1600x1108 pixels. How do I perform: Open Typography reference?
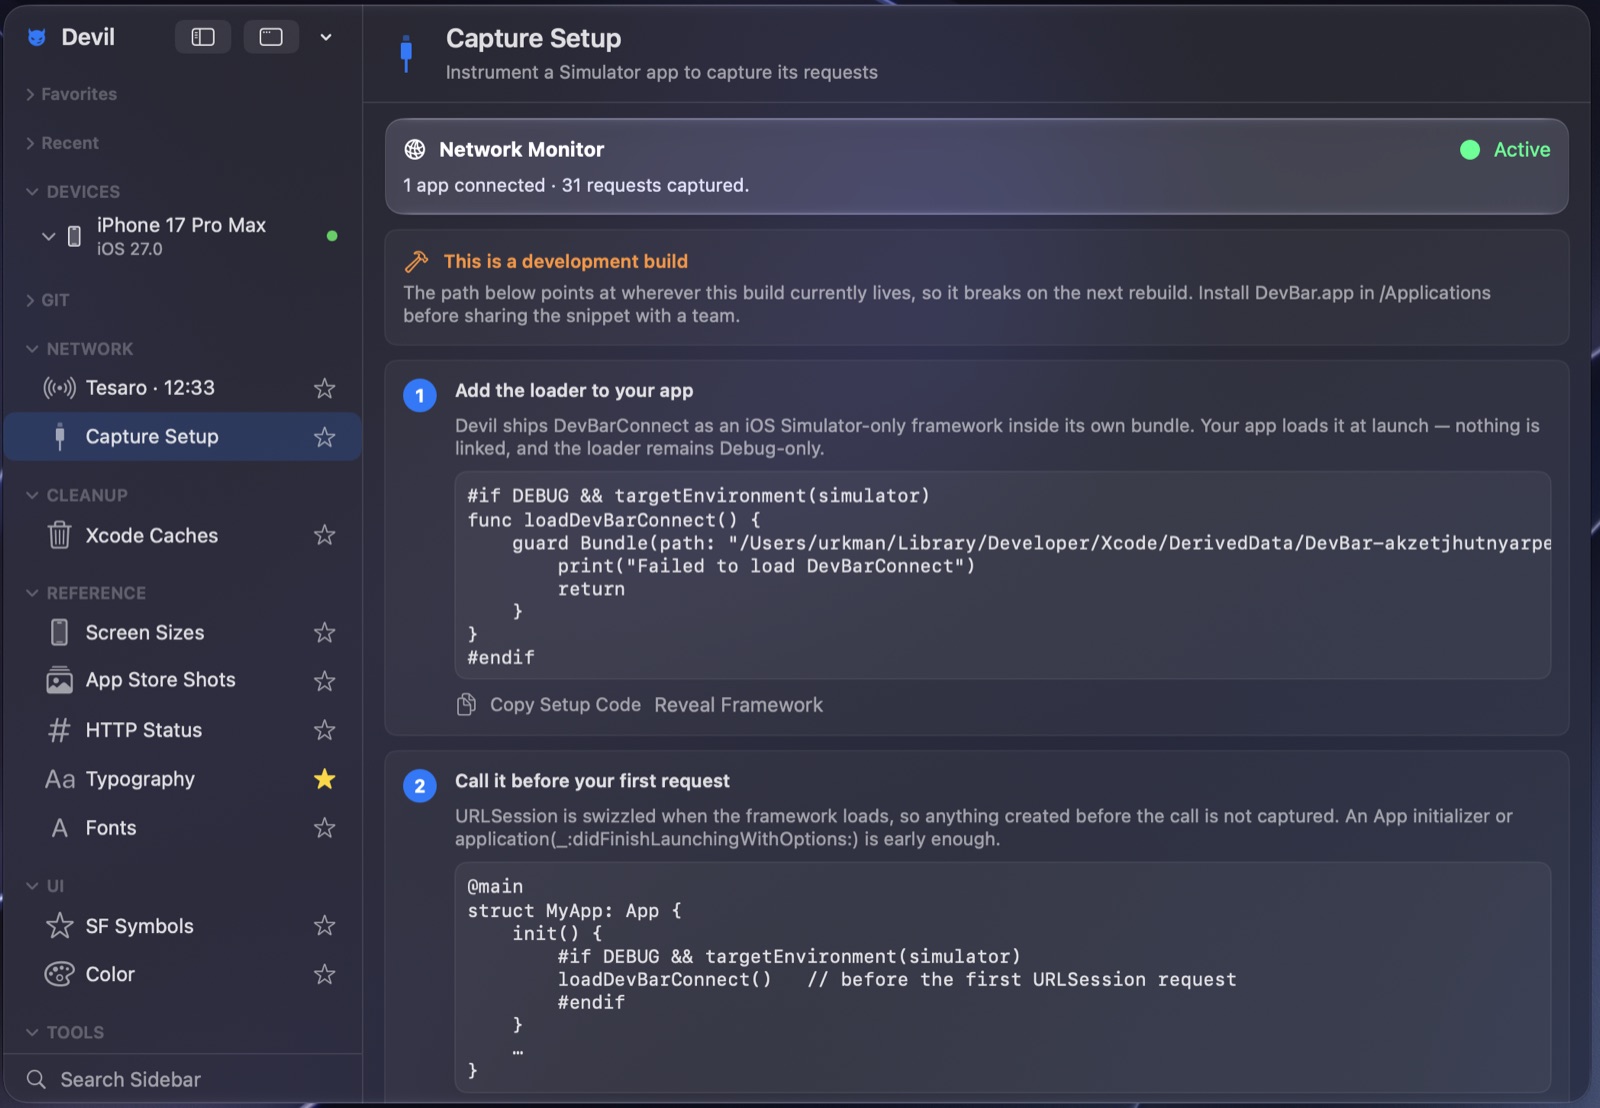coord(183,779)
